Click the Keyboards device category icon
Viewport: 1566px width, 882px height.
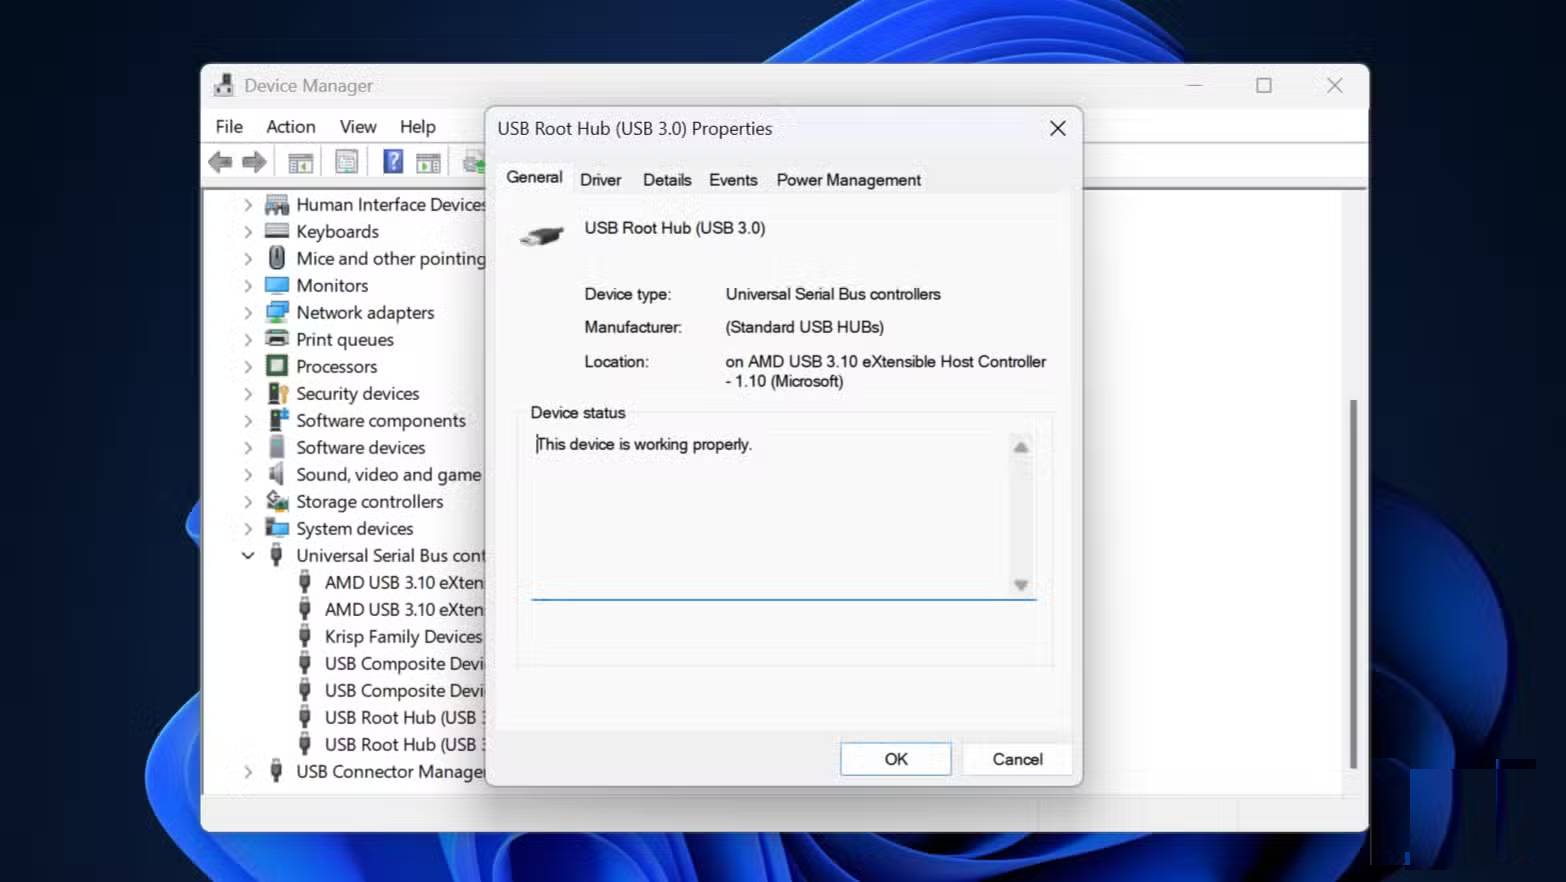[277, 231]
